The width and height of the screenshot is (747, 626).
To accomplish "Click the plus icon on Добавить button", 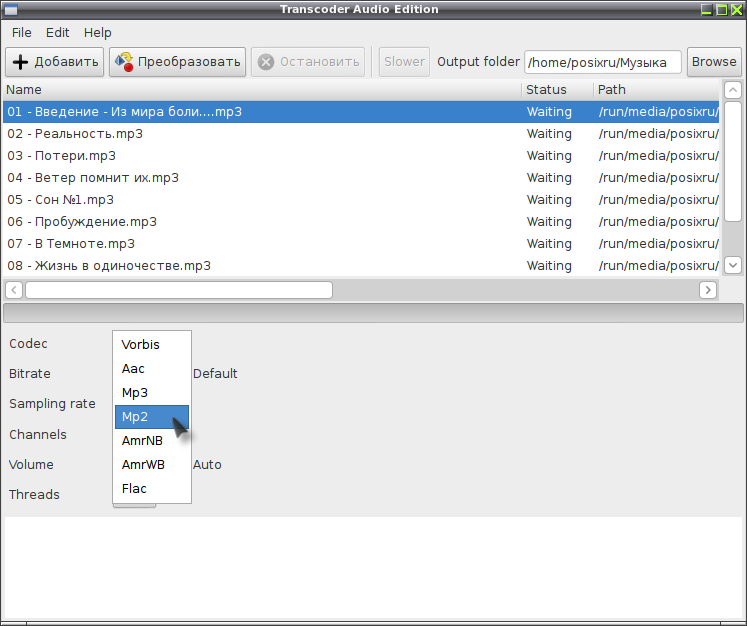I will 20,62.
